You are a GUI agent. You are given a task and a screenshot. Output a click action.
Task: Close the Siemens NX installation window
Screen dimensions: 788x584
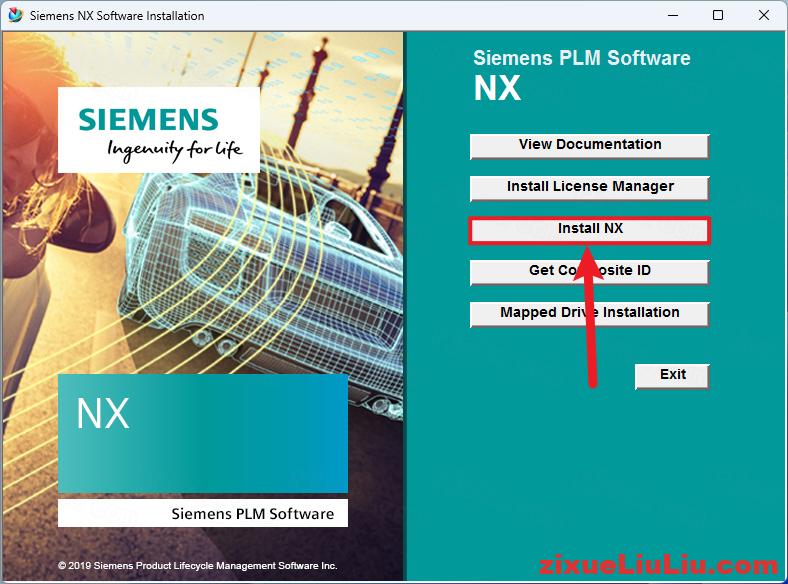(763, 16)
